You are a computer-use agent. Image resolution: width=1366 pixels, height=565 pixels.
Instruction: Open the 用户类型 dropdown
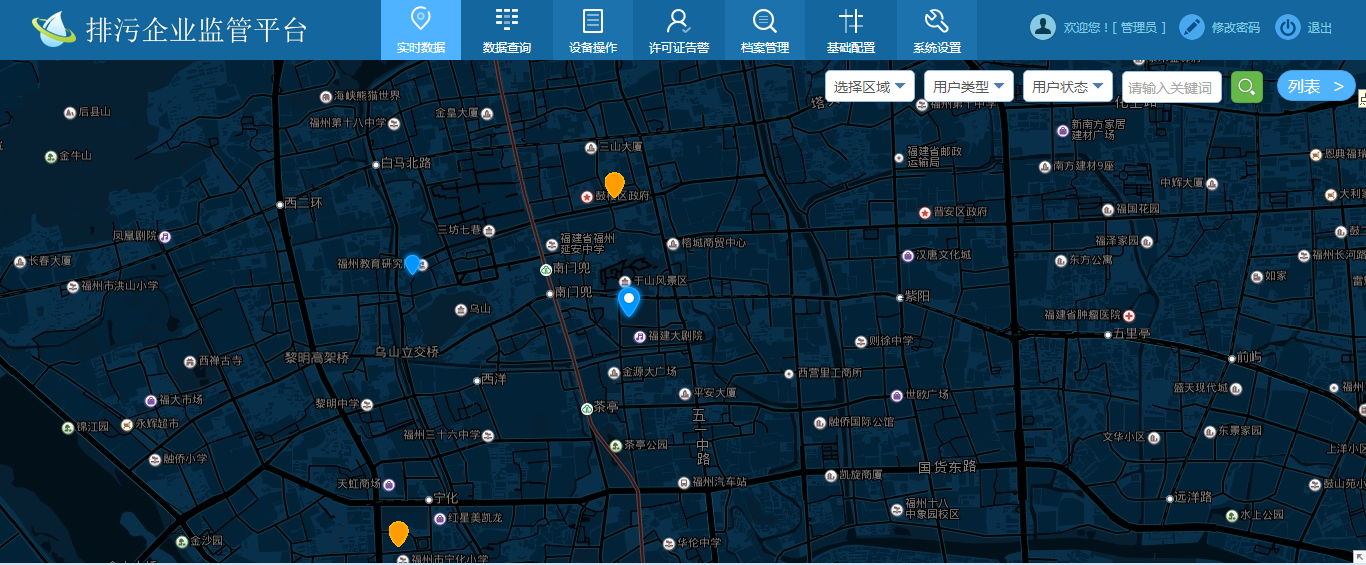pyautogui.click(x=968, y=87)
